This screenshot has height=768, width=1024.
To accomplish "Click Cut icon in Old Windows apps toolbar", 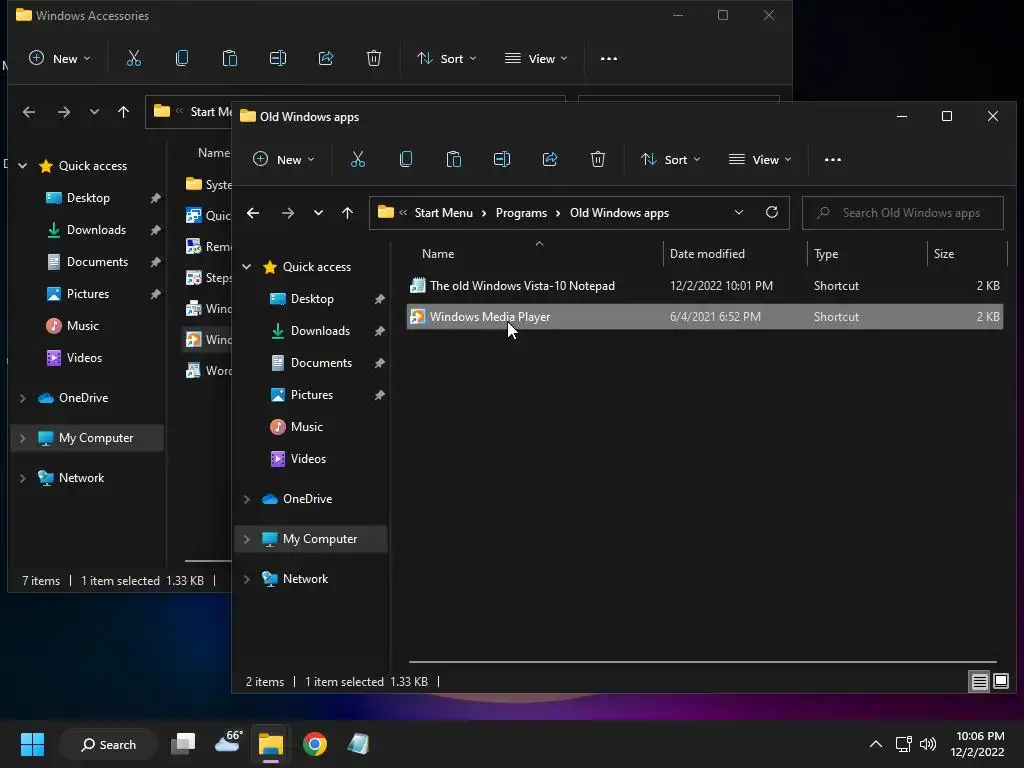I will pyautogui.click(x=358, y=160).
